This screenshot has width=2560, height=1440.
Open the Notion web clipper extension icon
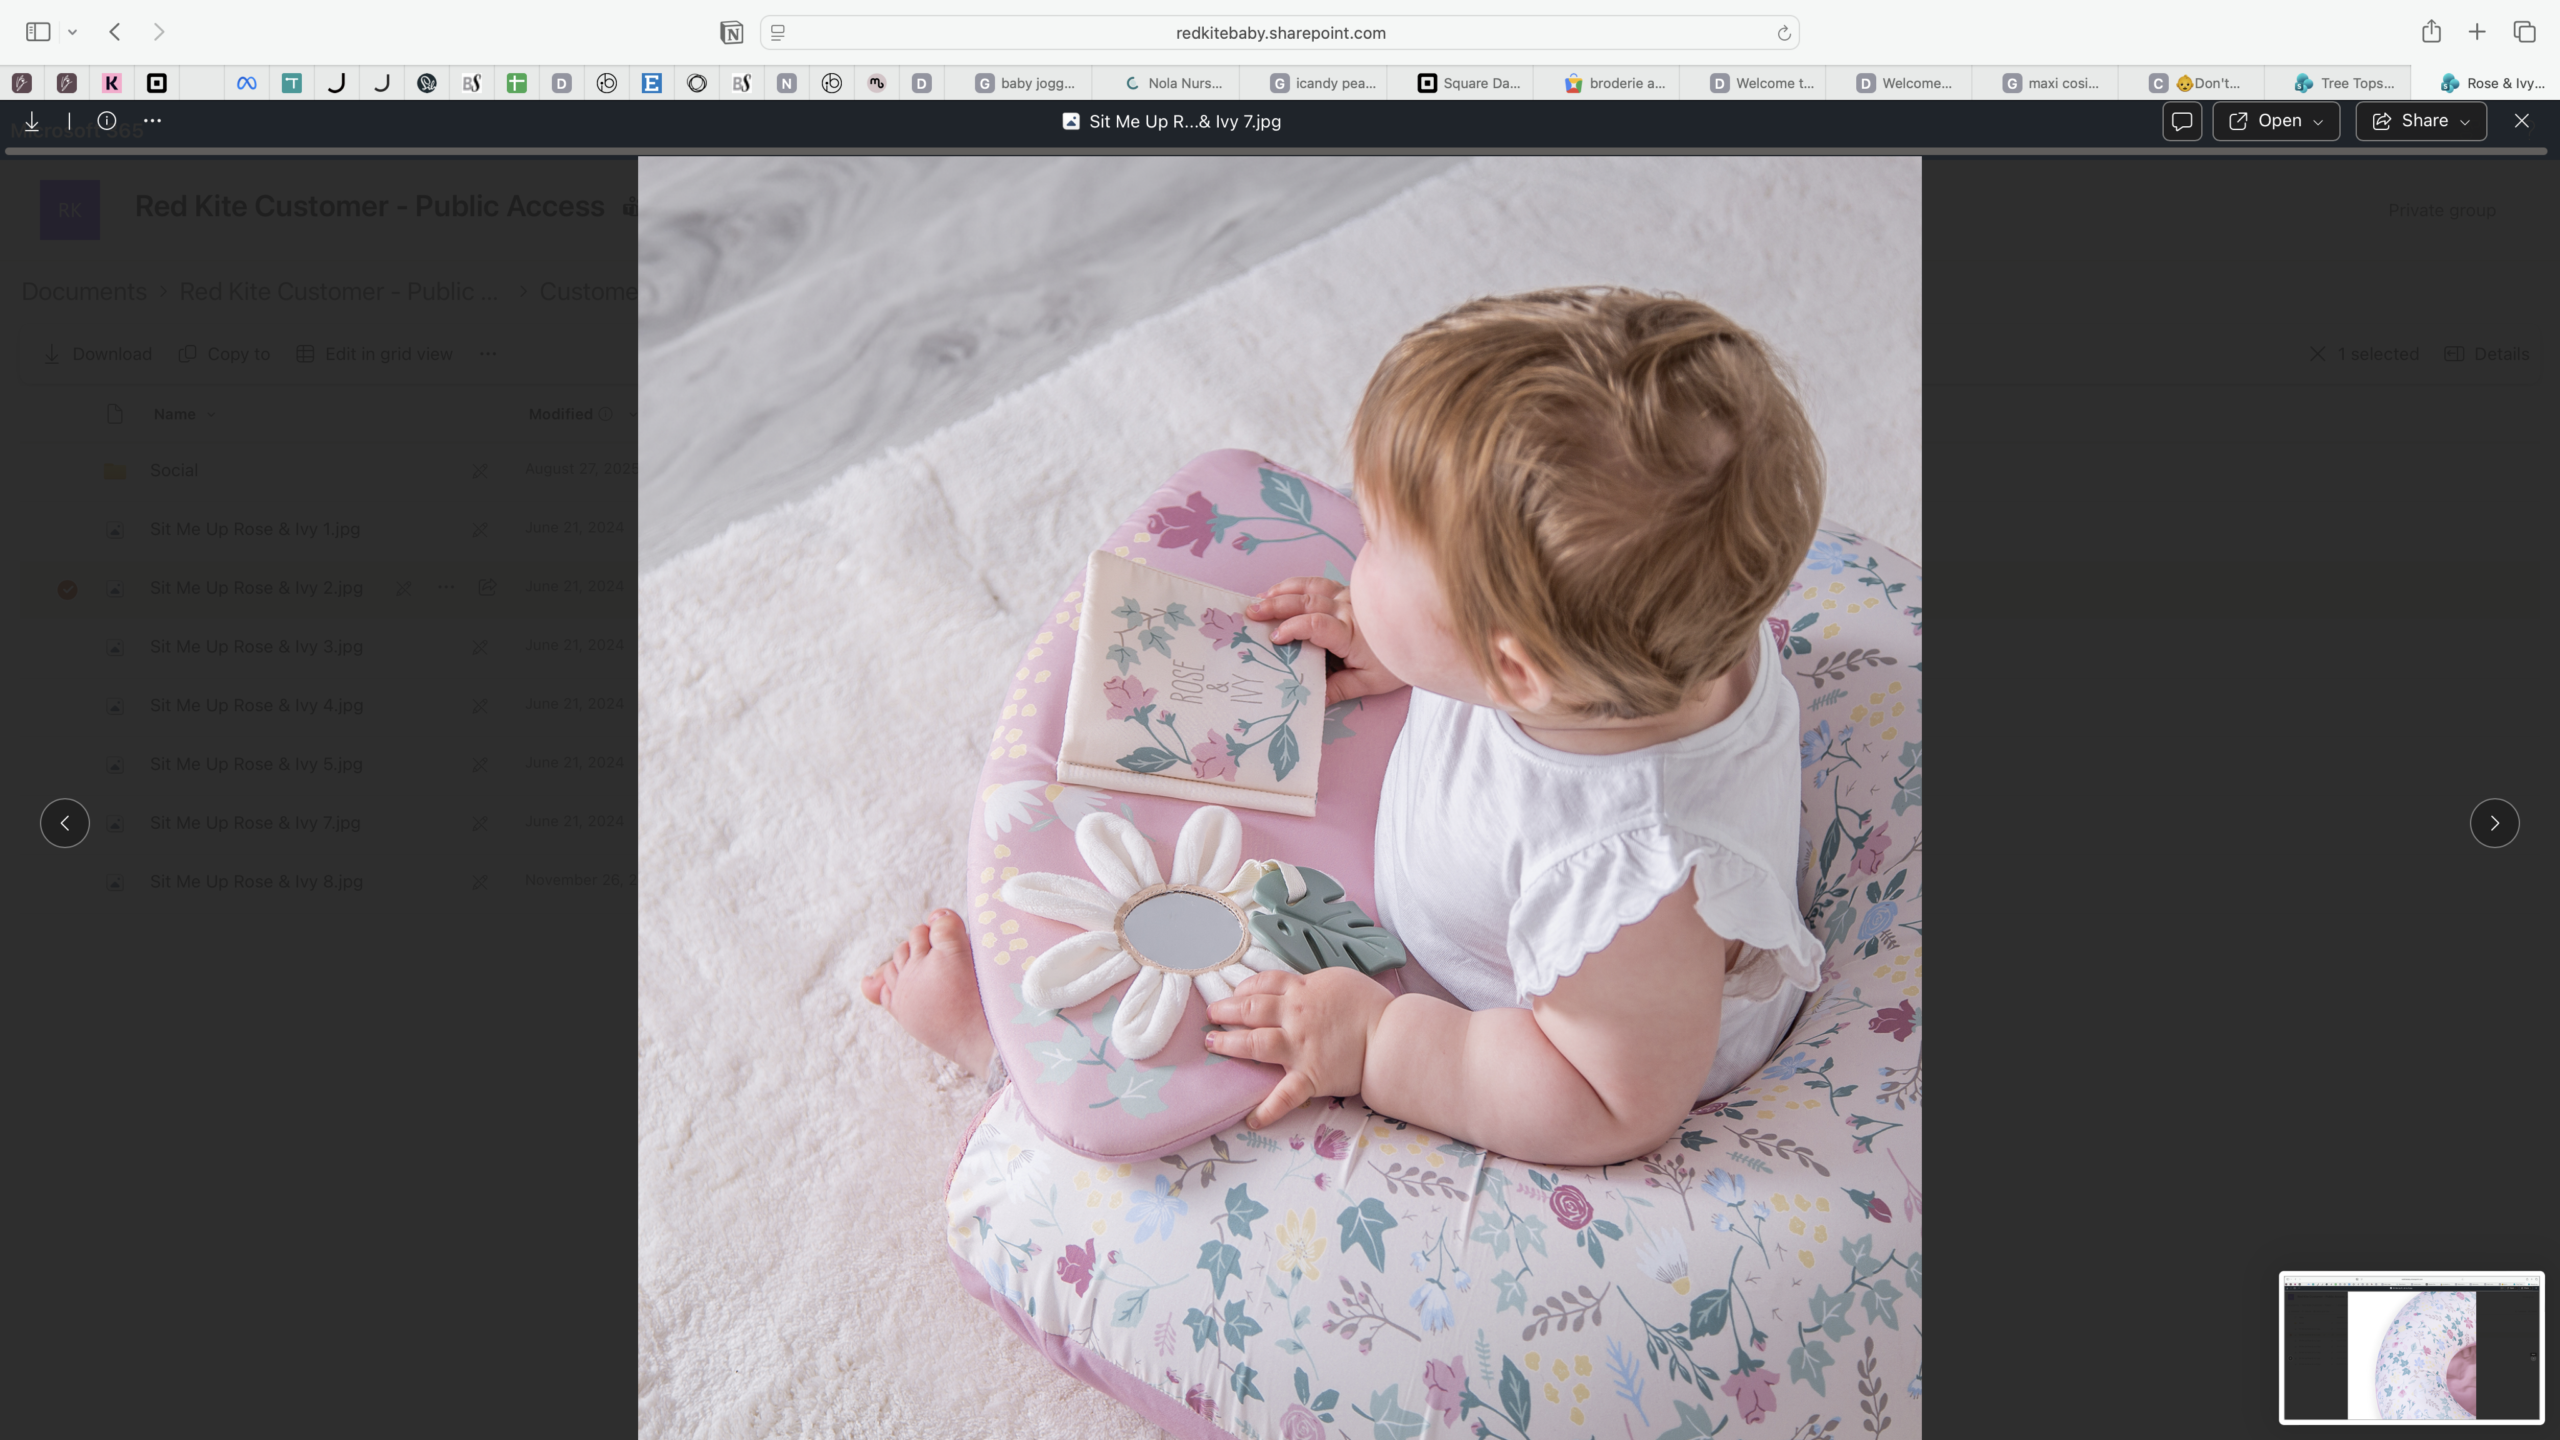[731, 33]
